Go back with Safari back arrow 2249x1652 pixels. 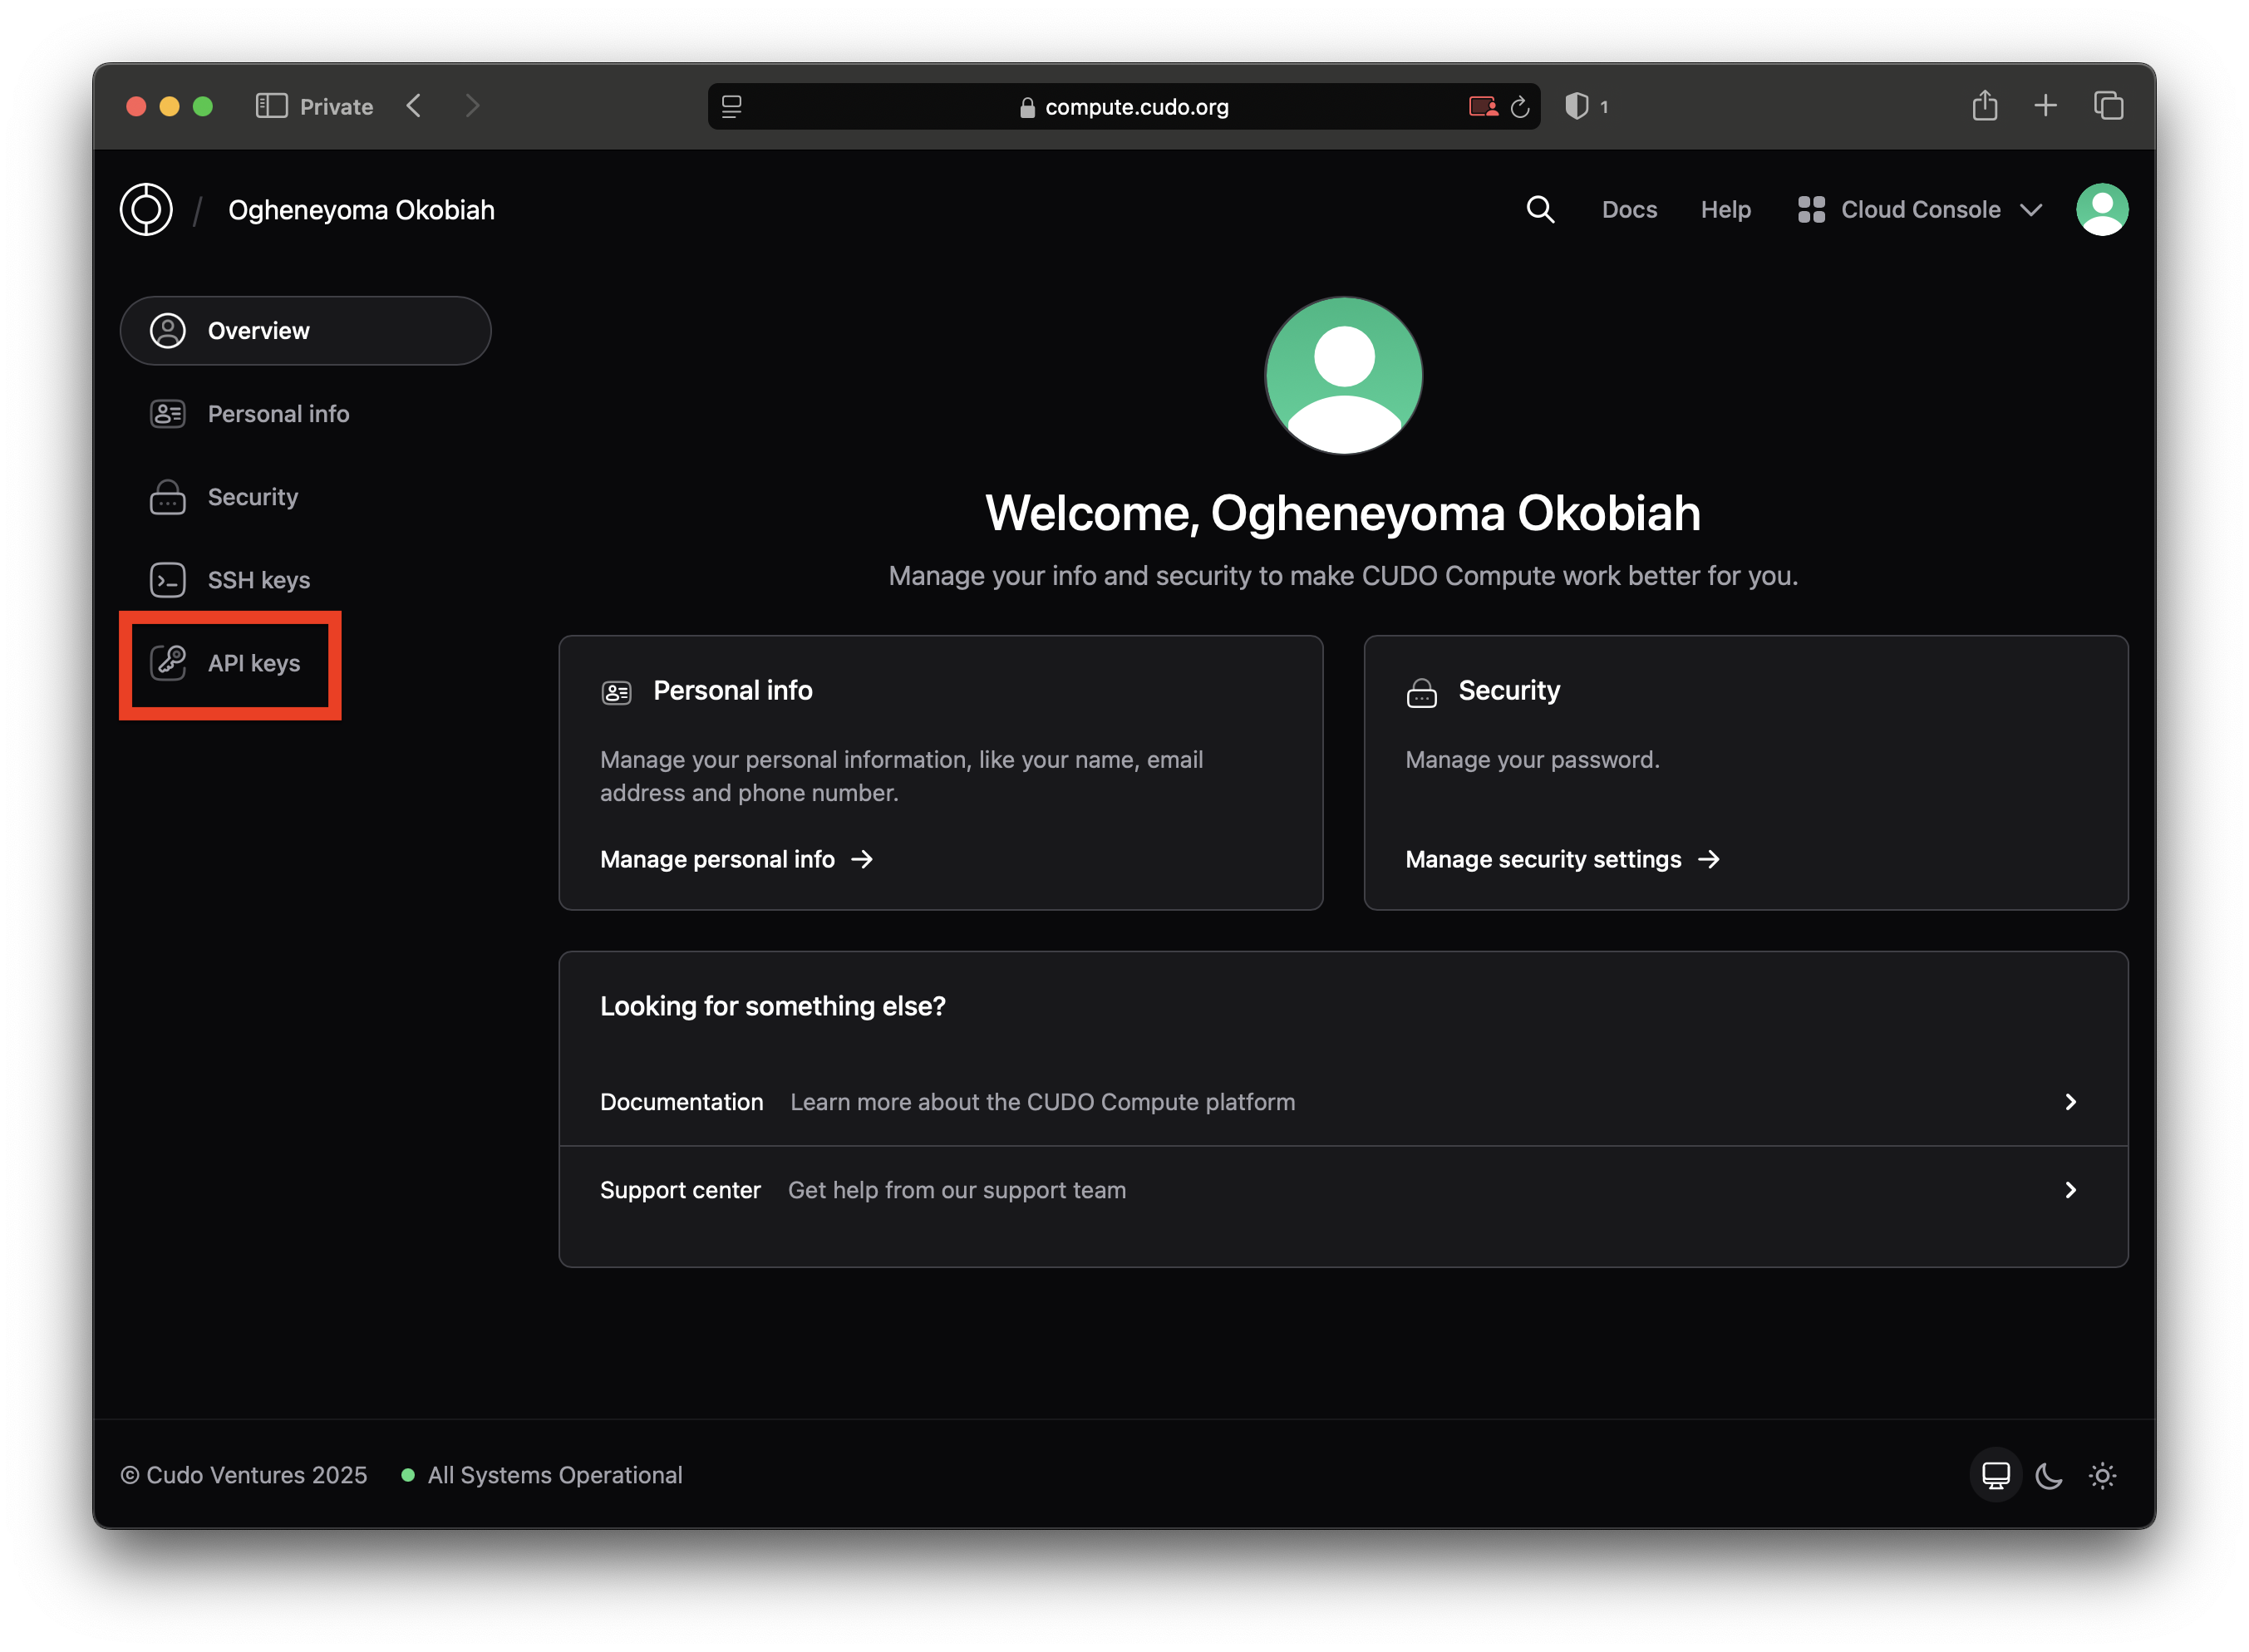coord(414,106)
